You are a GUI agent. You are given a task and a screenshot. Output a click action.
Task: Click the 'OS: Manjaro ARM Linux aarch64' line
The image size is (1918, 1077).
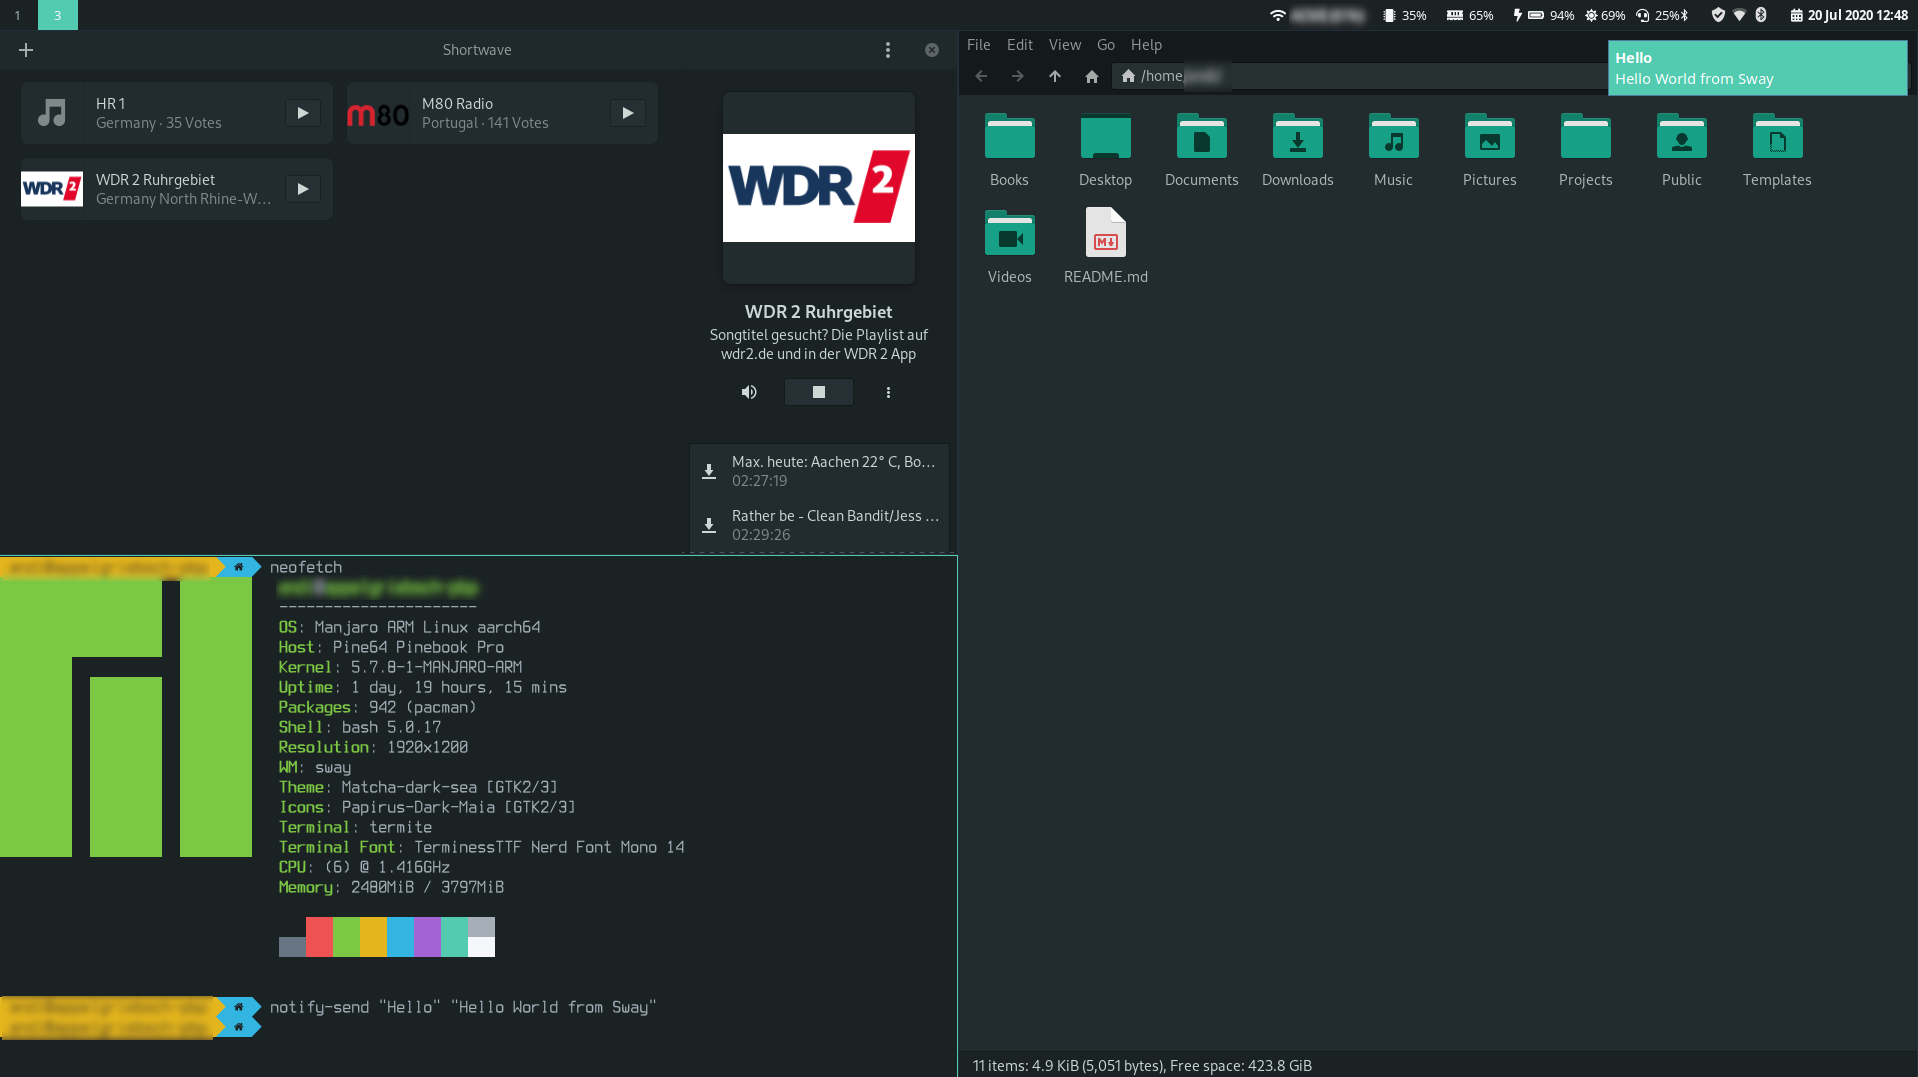click(x=409, y=627)
